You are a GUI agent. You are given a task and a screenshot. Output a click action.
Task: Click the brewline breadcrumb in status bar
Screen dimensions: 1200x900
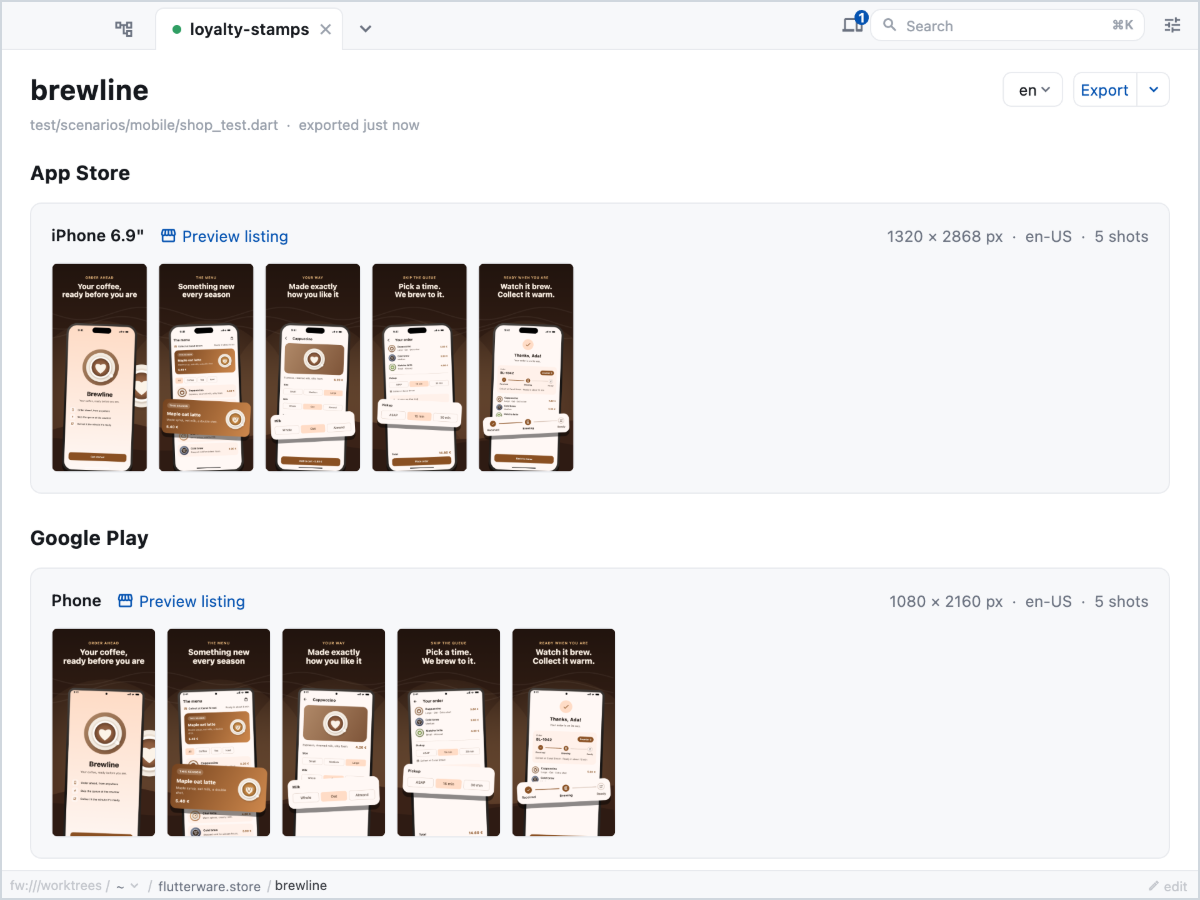point(301,886)
